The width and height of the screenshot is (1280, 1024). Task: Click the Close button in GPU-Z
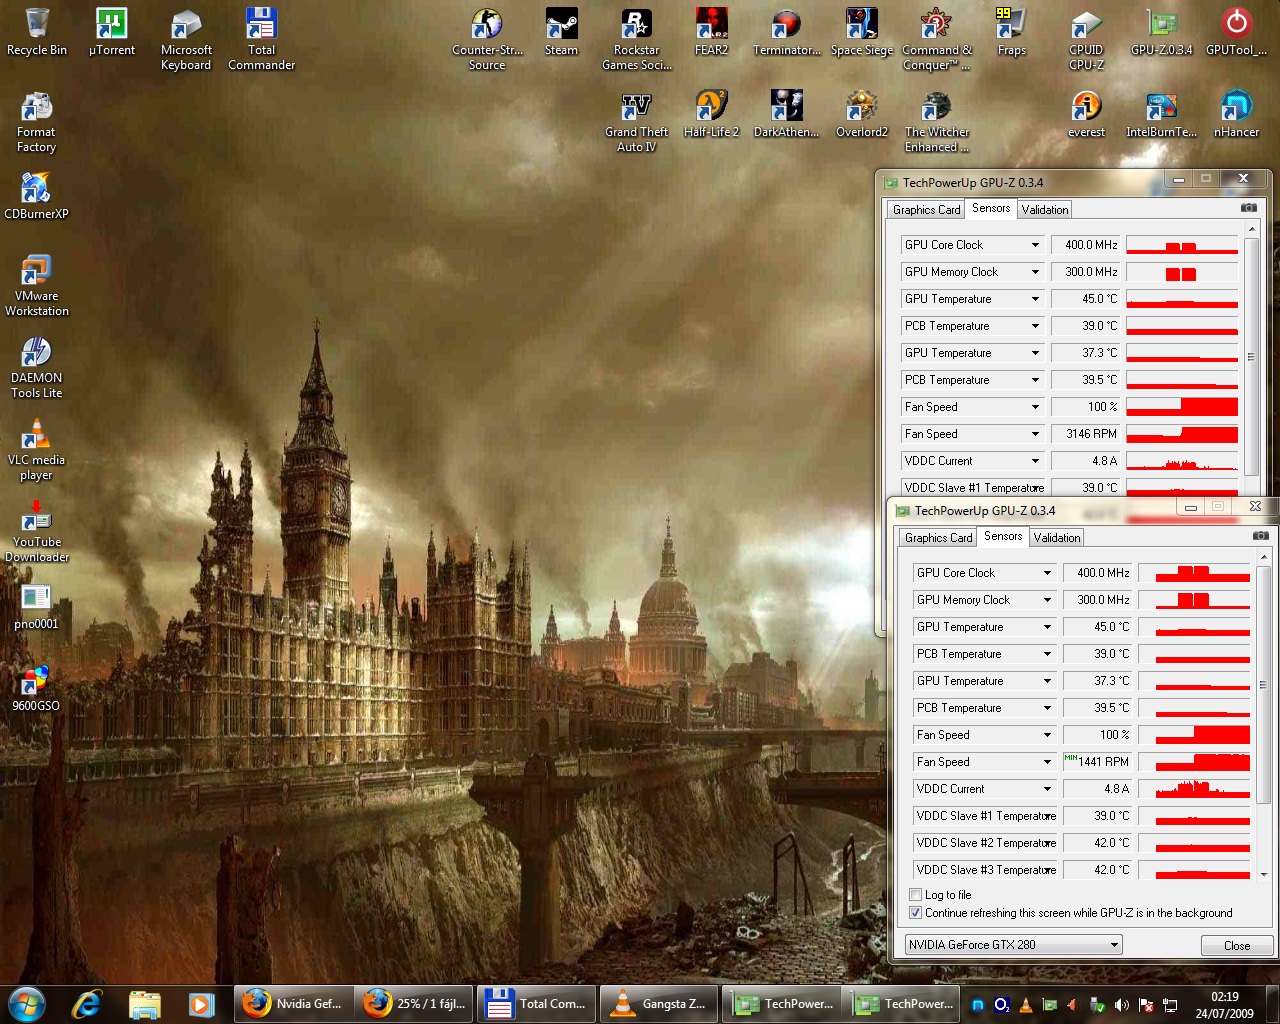pos(1237,945)
